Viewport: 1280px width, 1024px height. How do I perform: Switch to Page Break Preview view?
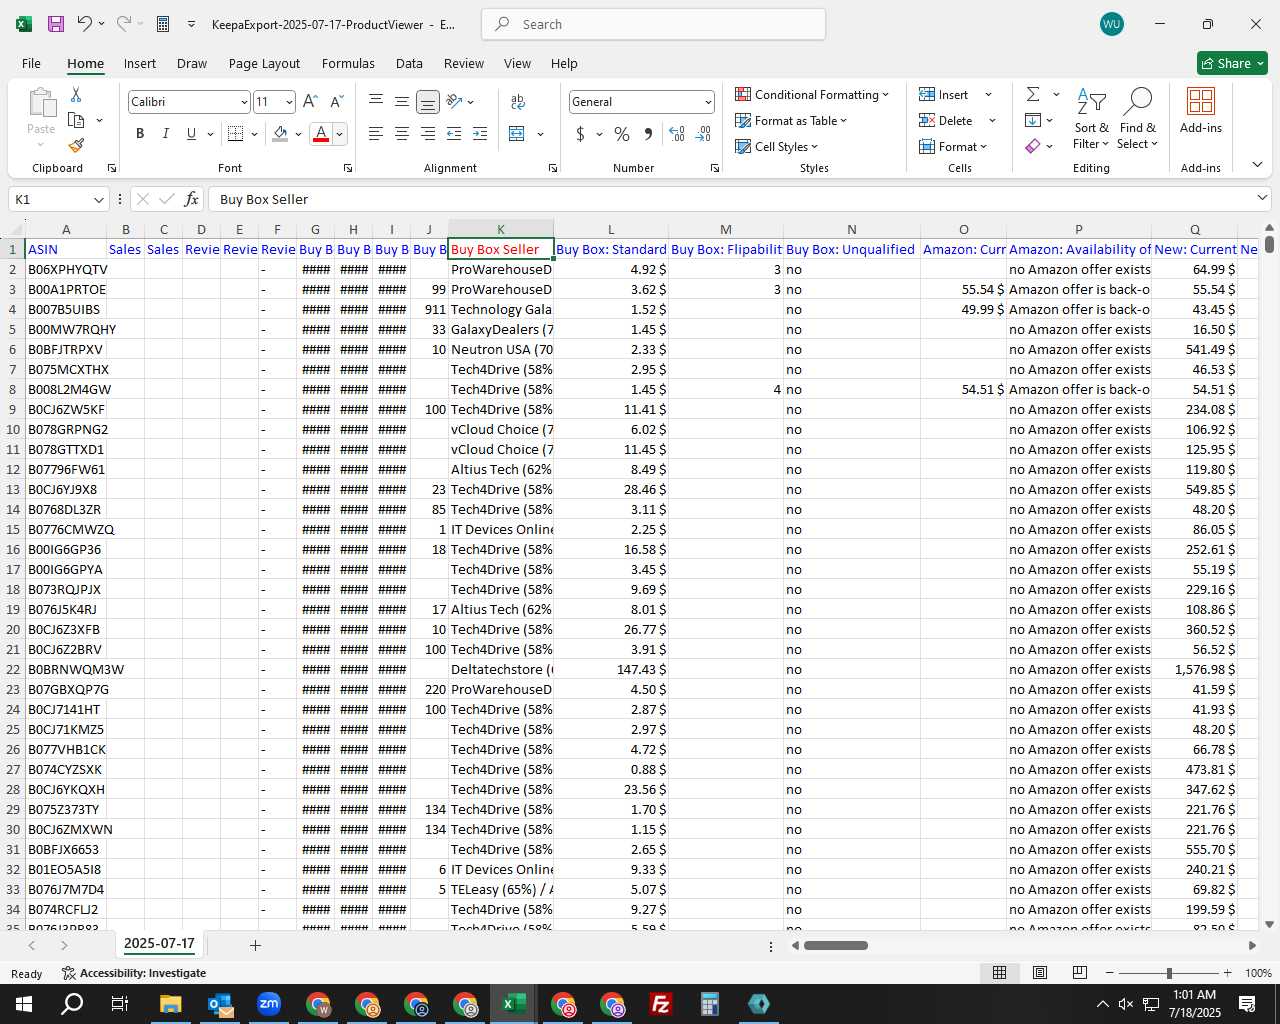(1080, 973)
